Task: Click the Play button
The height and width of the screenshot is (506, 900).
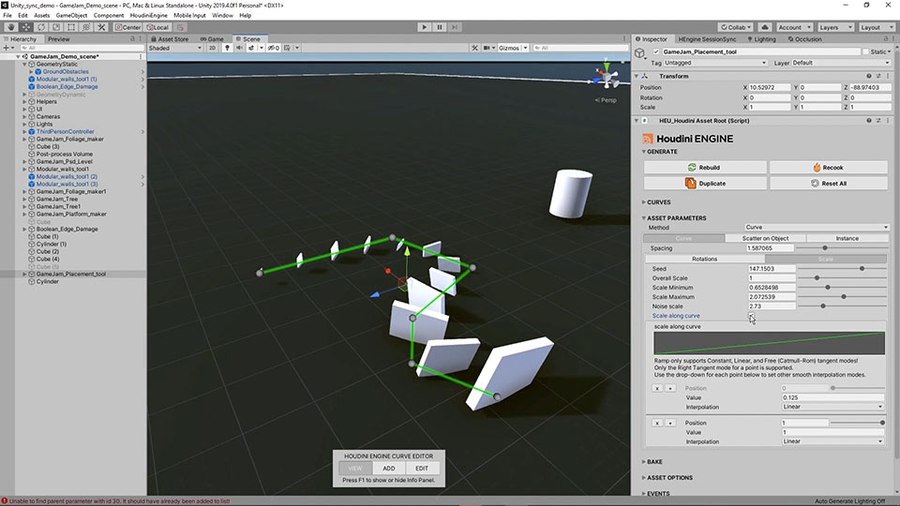Action: [424, 27]
